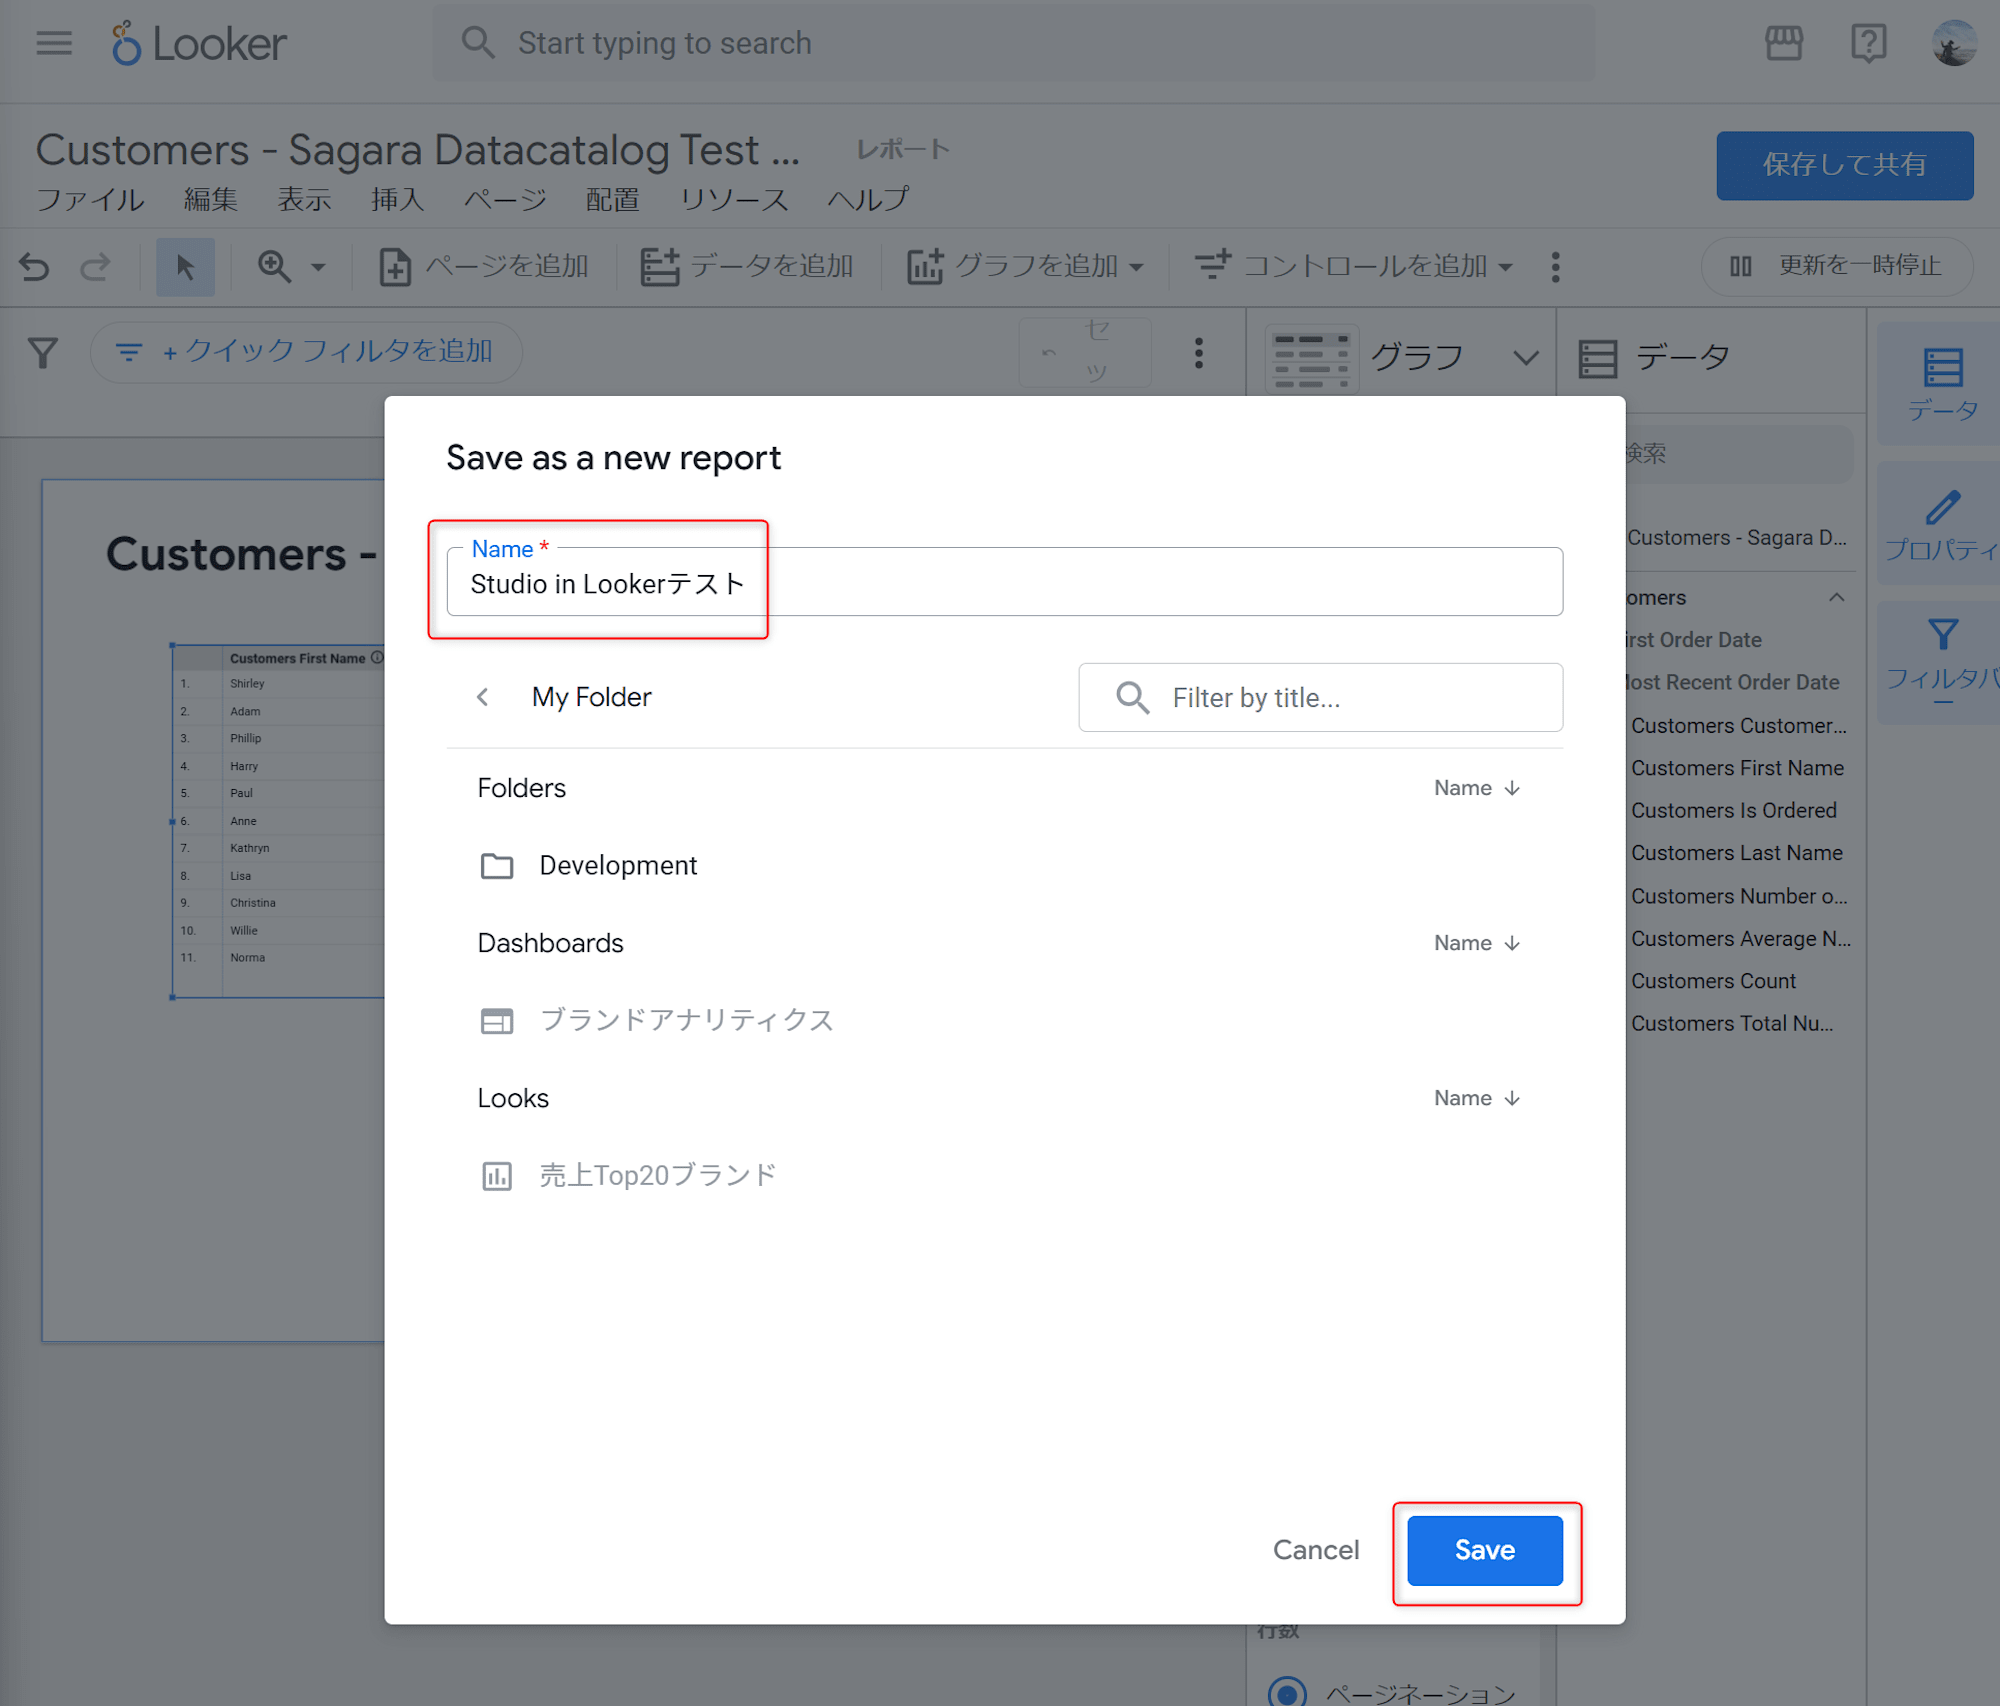This screenshot has height=1706, width=2000.
Task: Open the Filter bar side panel
Action: point(1942,662)
